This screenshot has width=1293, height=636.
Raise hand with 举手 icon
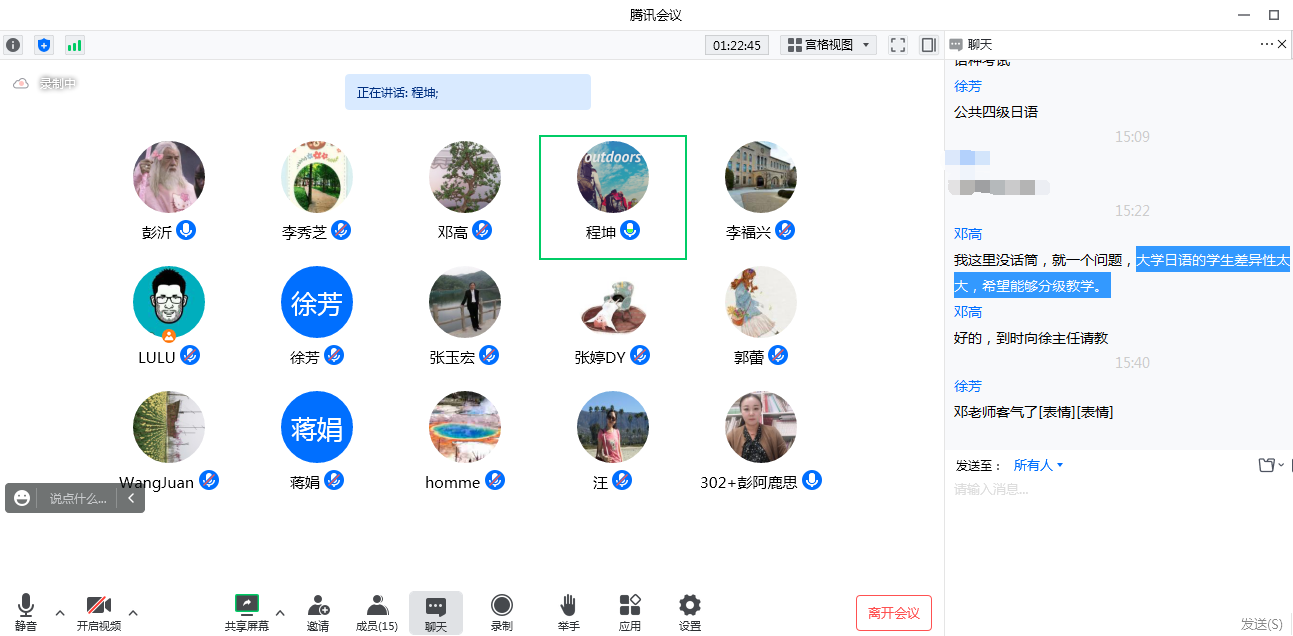pos(568,612)
